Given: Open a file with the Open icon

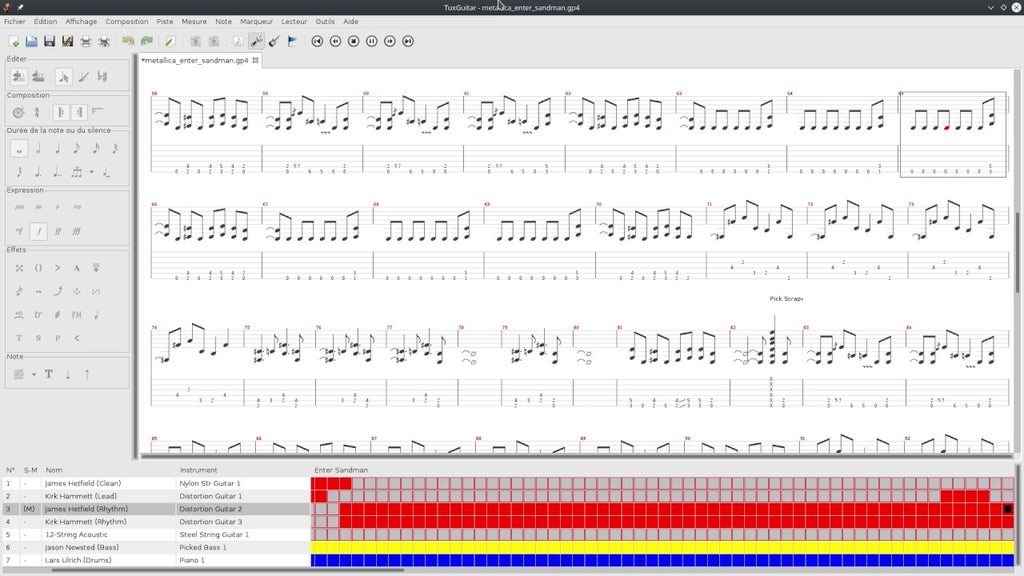Looking at the screenshot, I should click(31, 41).
